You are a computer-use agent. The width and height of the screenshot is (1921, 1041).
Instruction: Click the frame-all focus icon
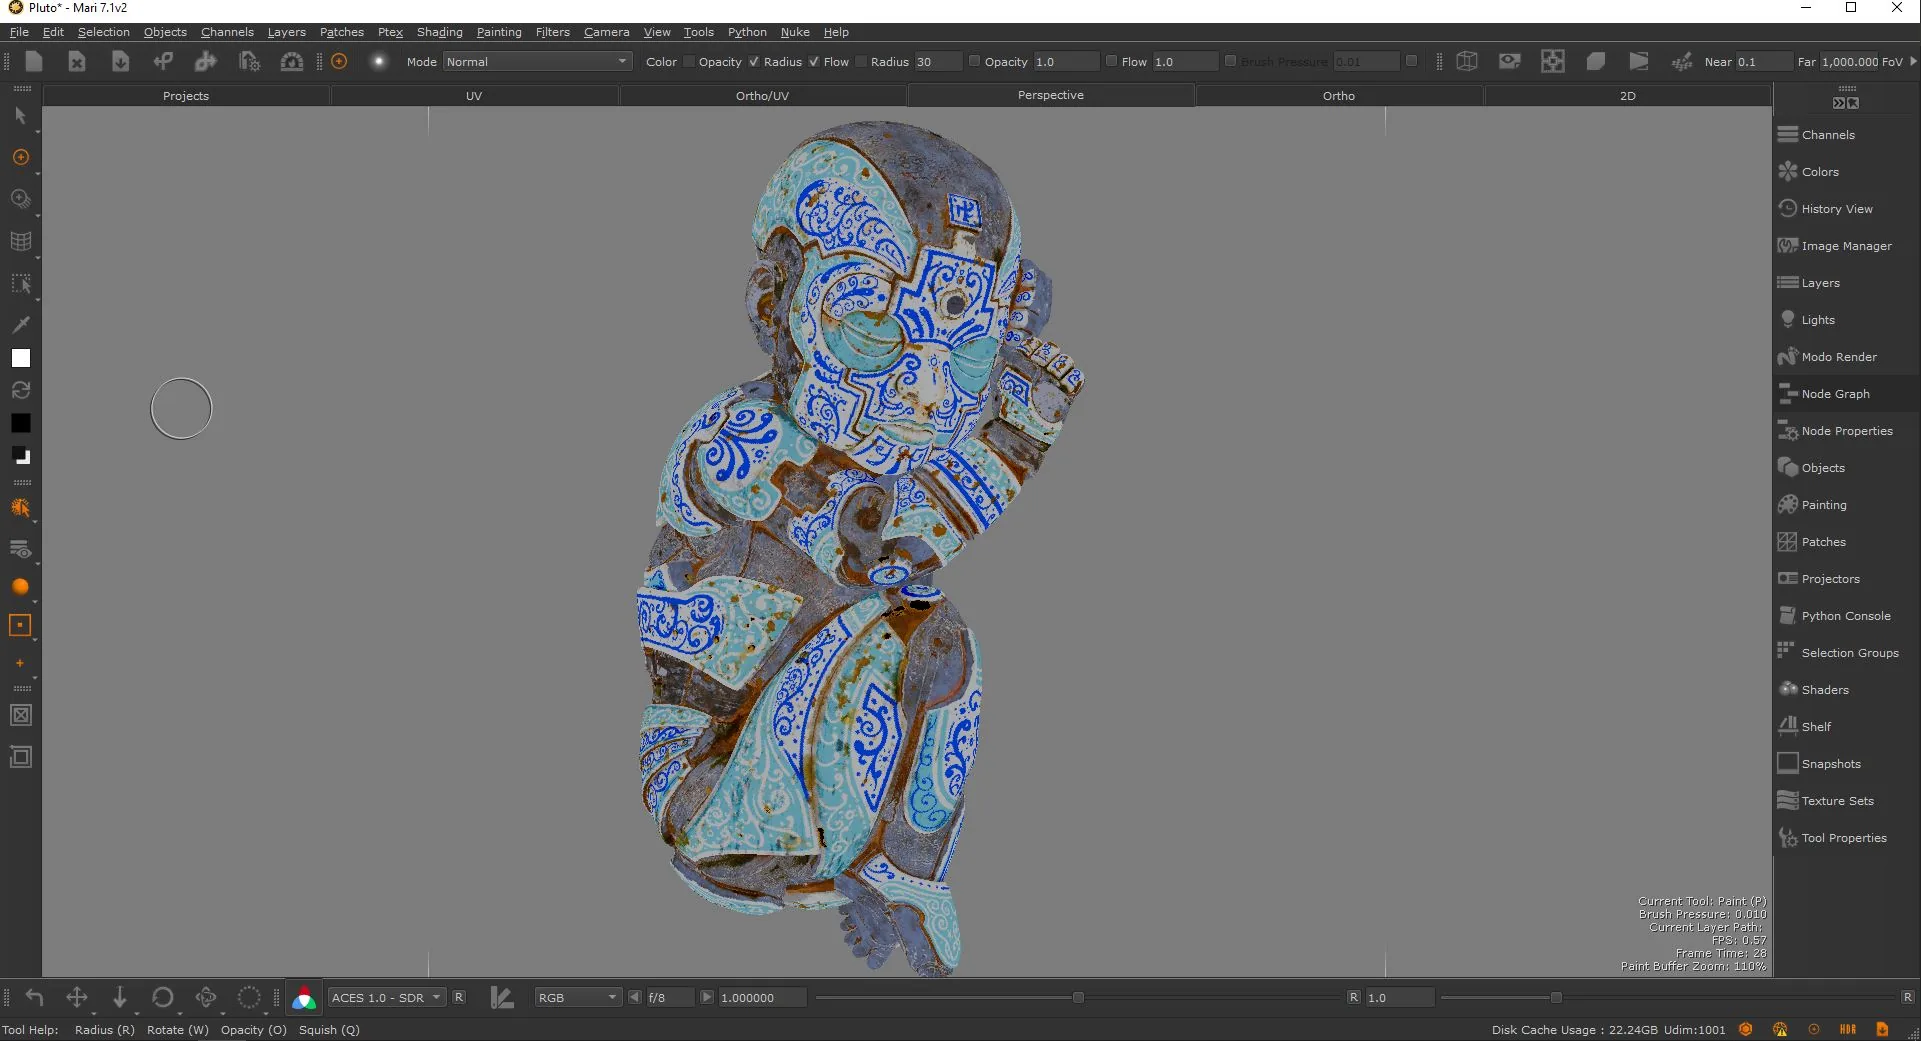1552,62
